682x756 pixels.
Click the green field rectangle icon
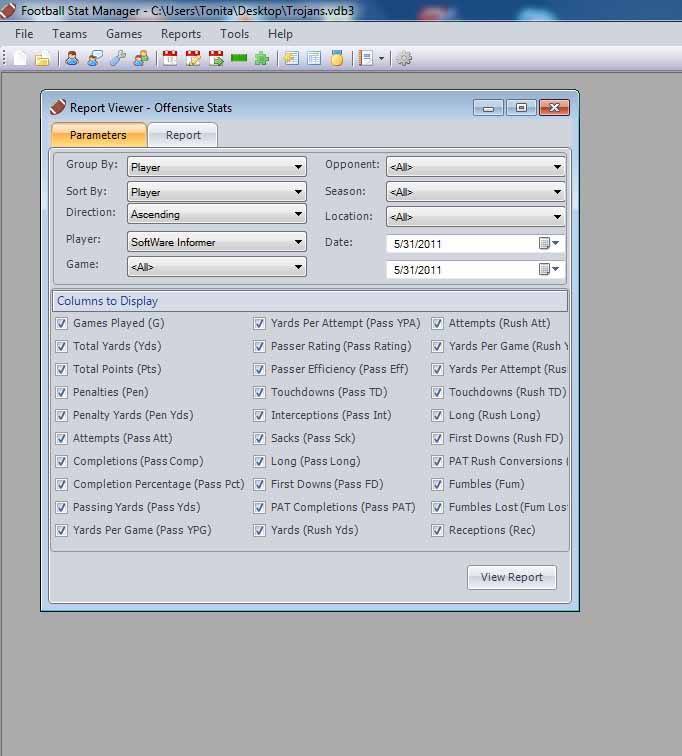coord(239,58)
